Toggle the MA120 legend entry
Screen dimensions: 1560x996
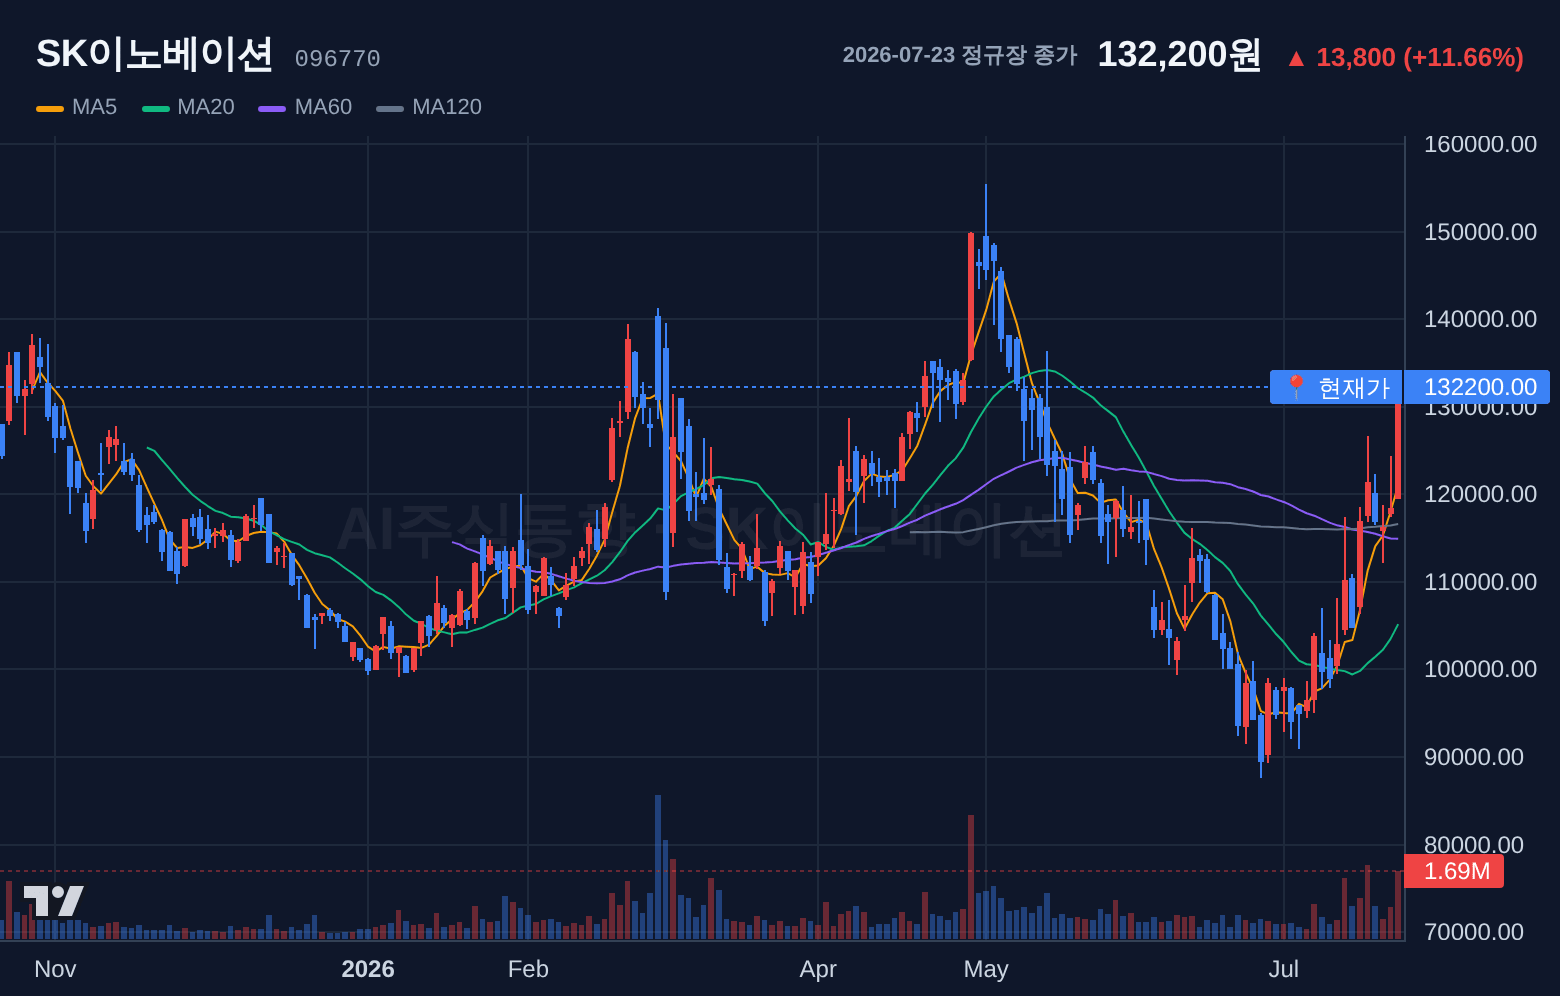coord(430,107)
